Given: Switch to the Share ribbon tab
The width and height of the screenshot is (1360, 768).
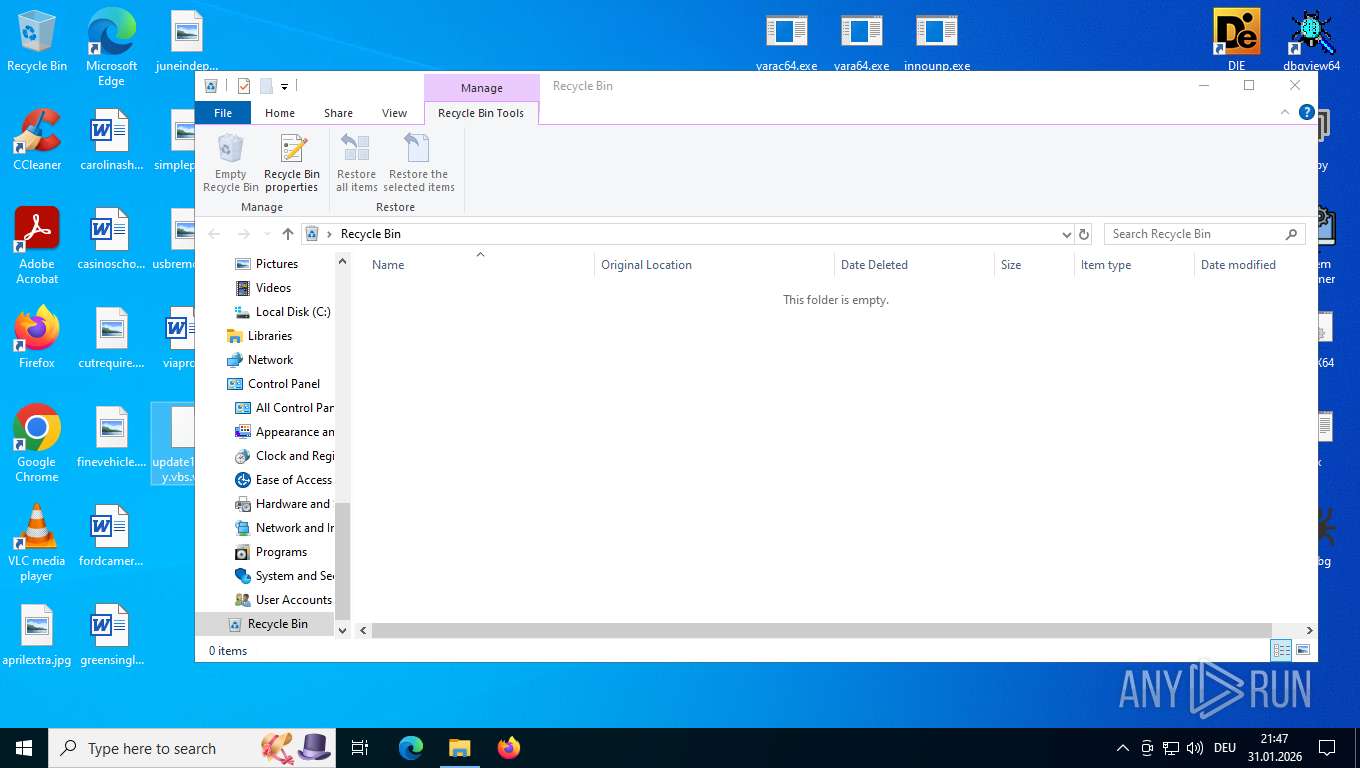Looking at the screenshot, I should (x=338, y=113).
